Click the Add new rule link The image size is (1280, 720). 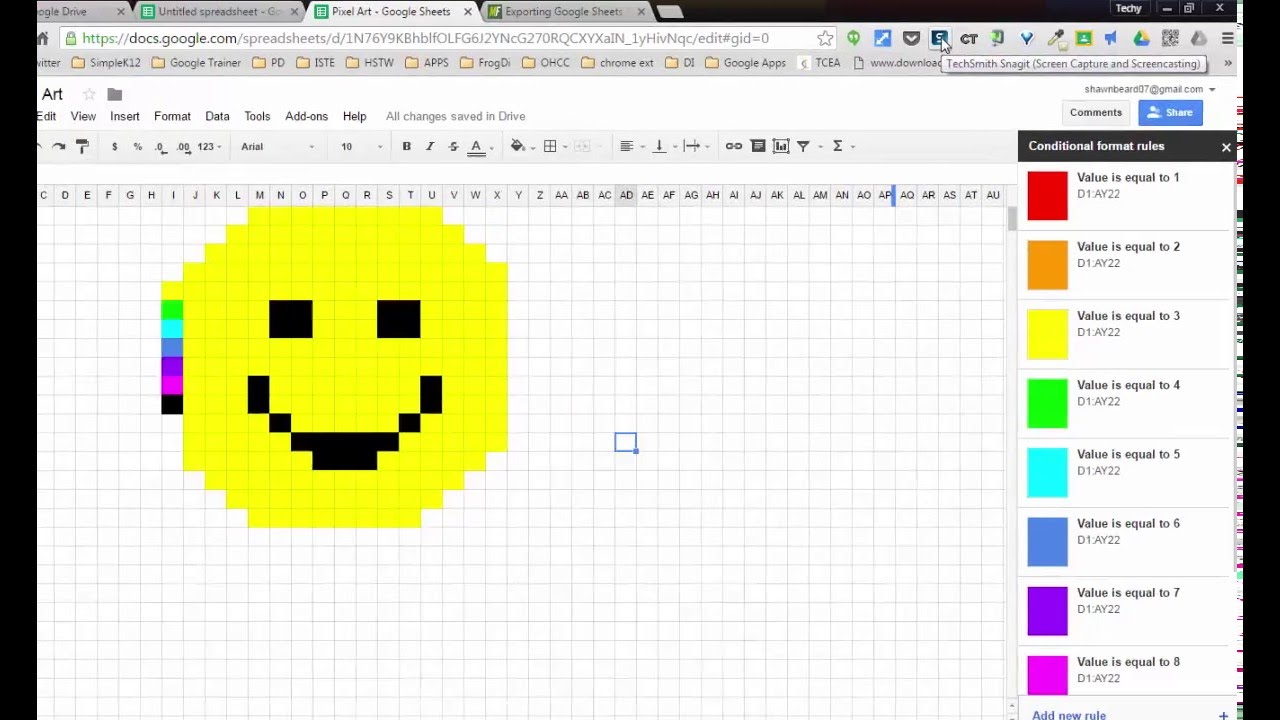(1069, 714)
